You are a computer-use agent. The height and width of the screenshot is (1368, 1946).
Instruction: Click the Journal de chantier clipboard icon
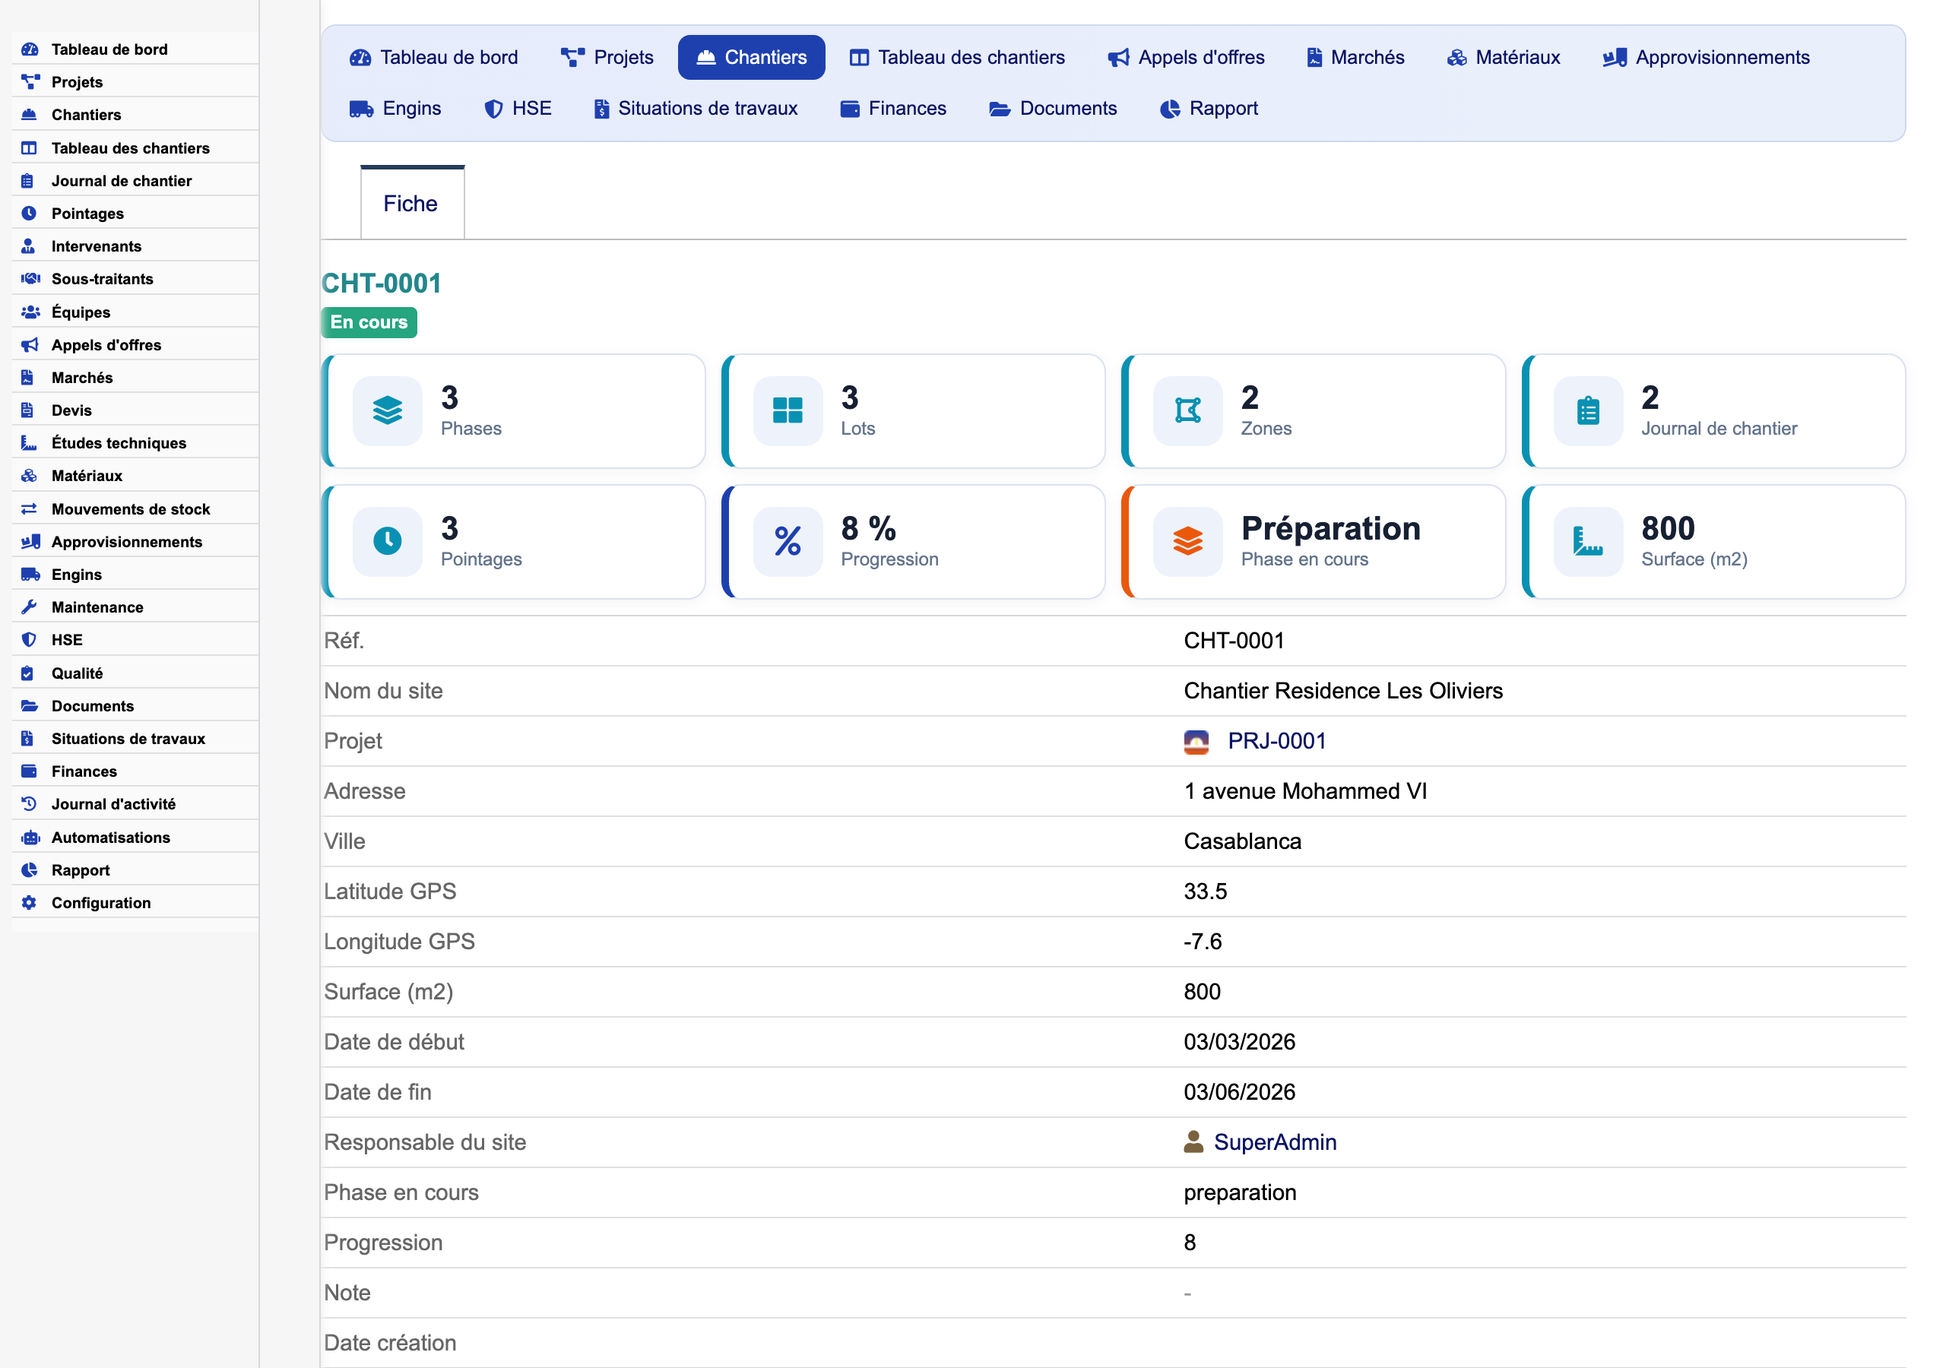point(1588,411)
